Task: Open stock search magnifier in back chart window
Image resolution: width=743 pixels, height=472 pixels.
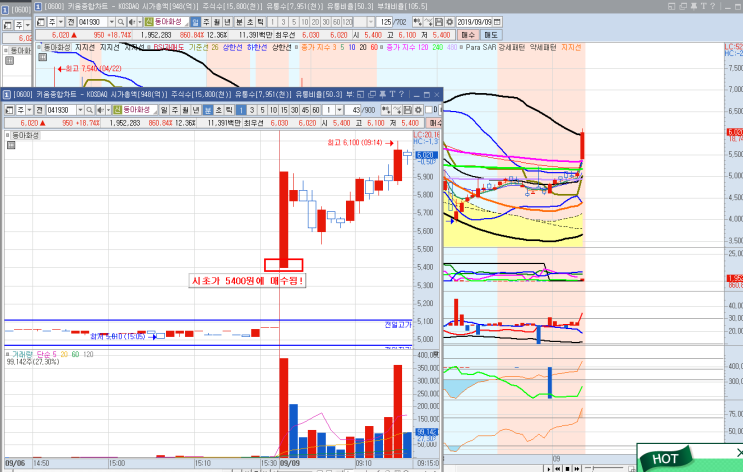Action: point(121,22)
